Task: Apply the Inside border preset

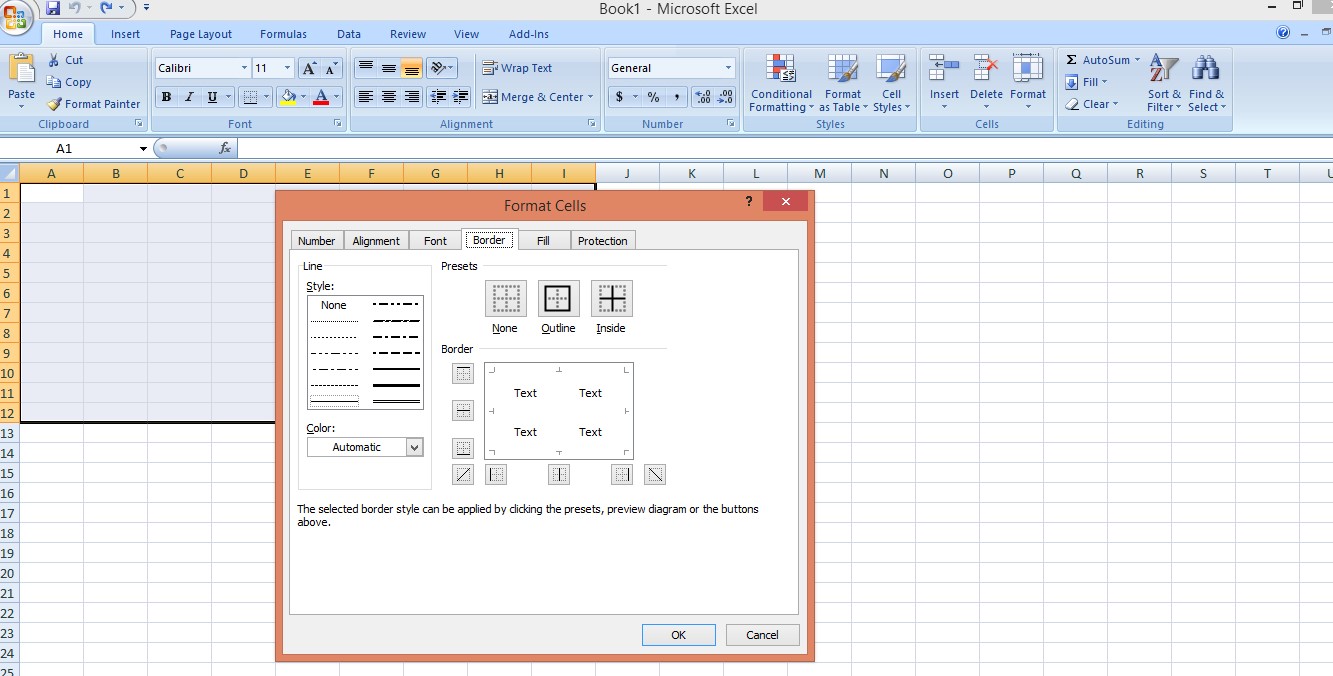Action: coord(610,297)
